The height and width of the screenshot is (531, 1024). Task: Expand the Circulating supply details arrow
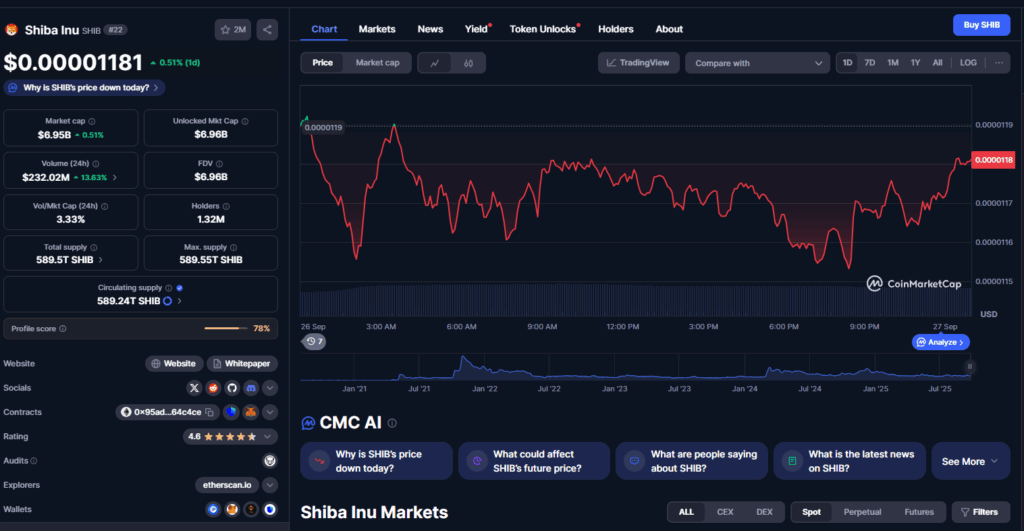tap(180, 301)
